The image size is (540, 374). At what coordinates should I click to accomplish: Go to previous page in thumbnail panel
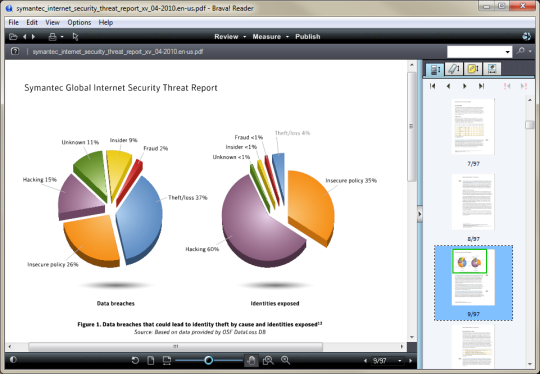click(x=448, y=86)
